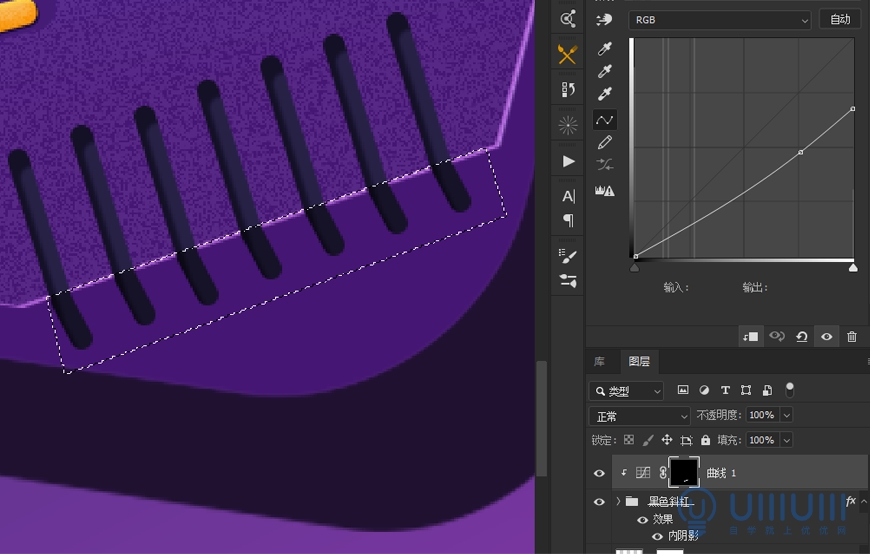Screen dimensions: 870x554
Task: Open the Character panel icon
Action: [x=568, y=196]
